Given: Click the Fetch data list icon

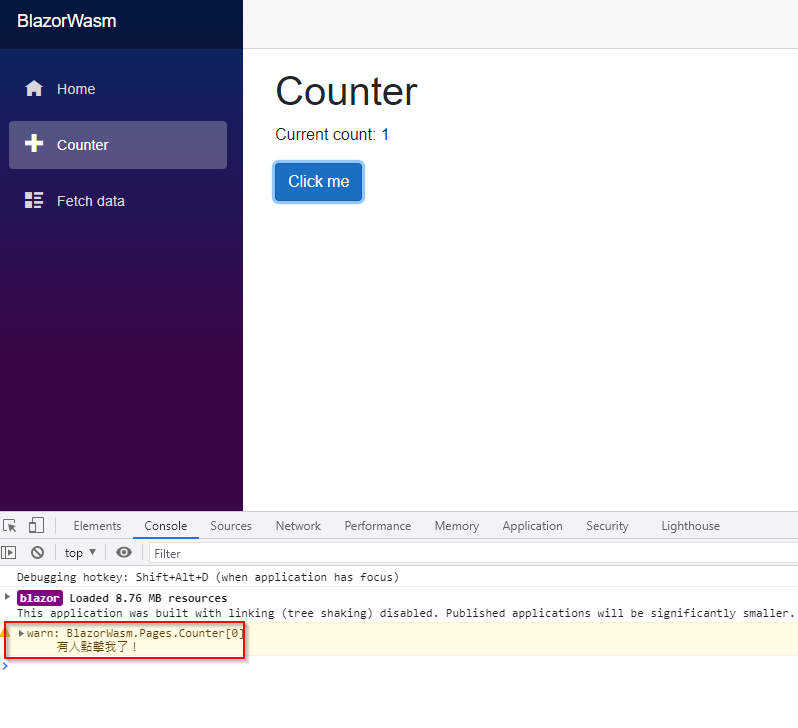Looking at the screenshot, I should pyautogui.click(x=34, y=200).
